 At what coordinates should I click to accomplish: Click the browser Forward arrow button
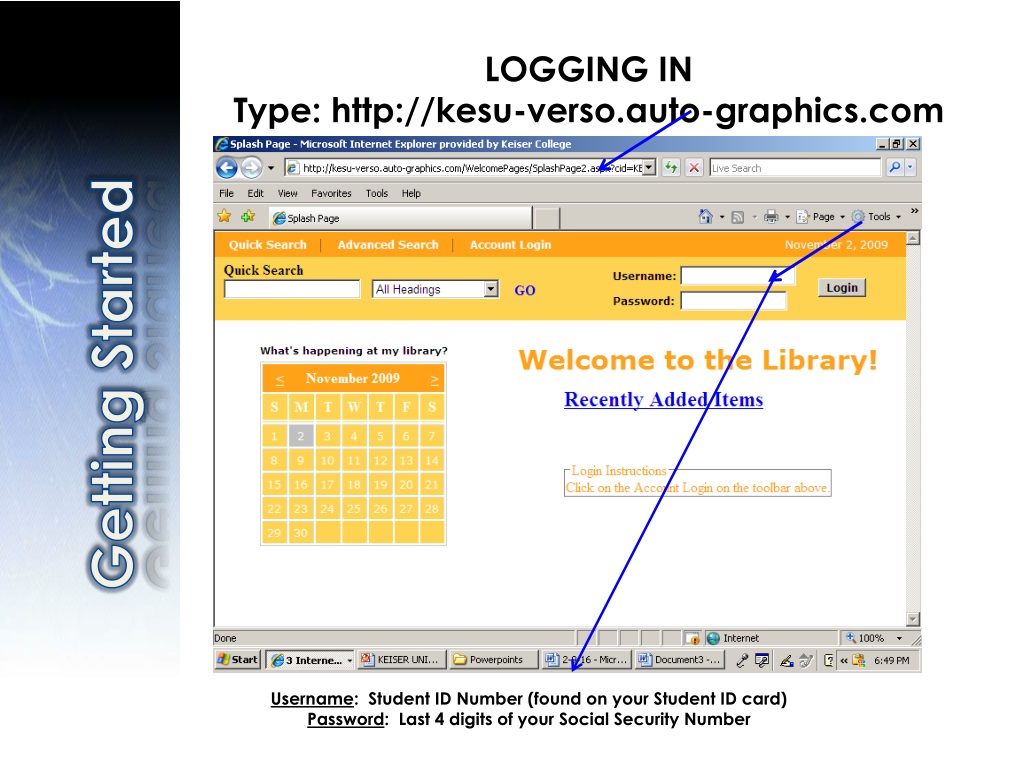[x=251, y=168]
